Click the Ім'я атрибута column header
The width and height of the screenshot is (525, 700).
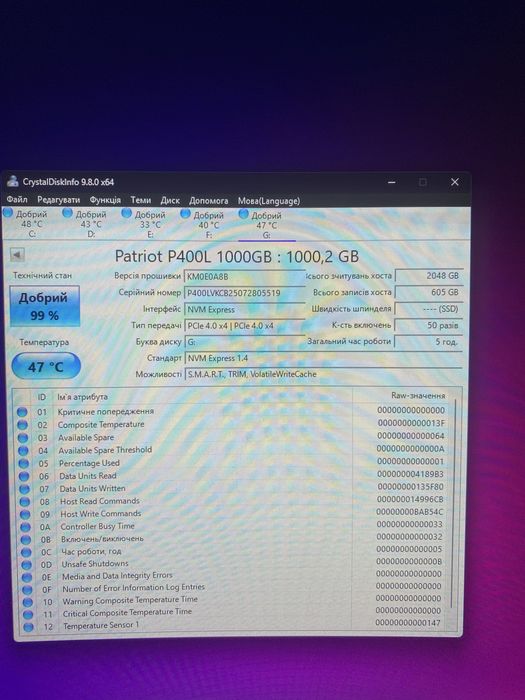[83, 396]
